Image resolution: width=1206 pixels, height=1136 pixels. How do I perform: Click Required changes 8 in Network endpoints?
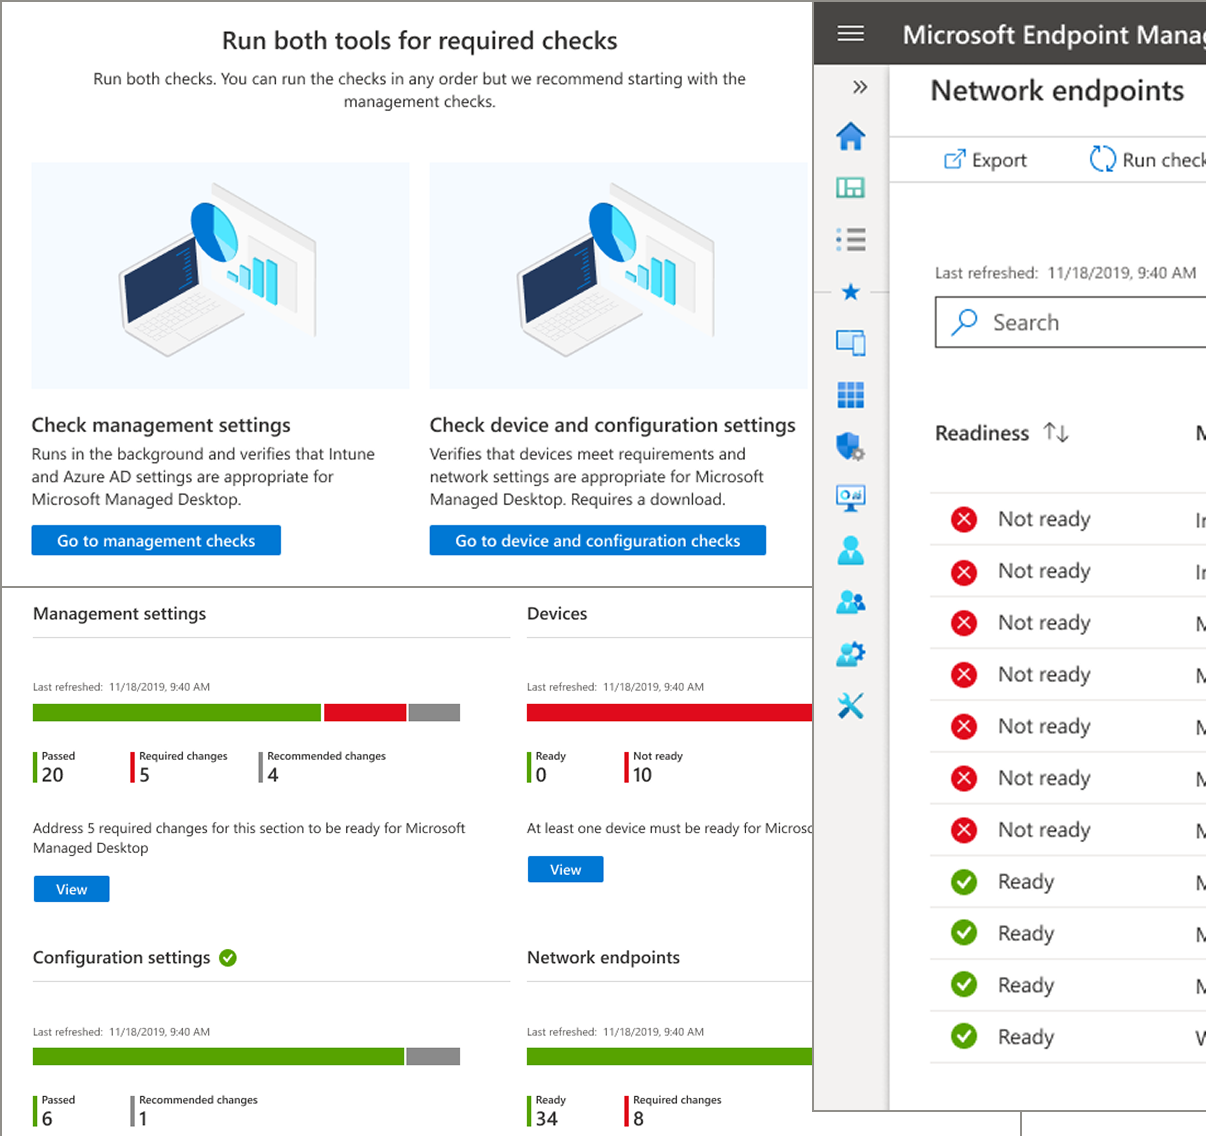click(673, 1111)
